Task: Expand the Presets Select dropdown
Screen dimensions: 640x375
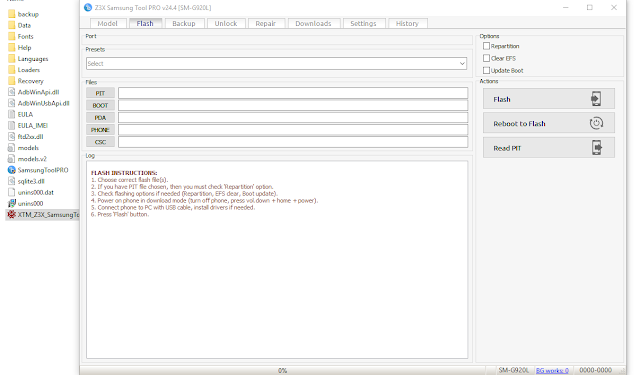Action: pyautogui.click(x=276, y=64)
